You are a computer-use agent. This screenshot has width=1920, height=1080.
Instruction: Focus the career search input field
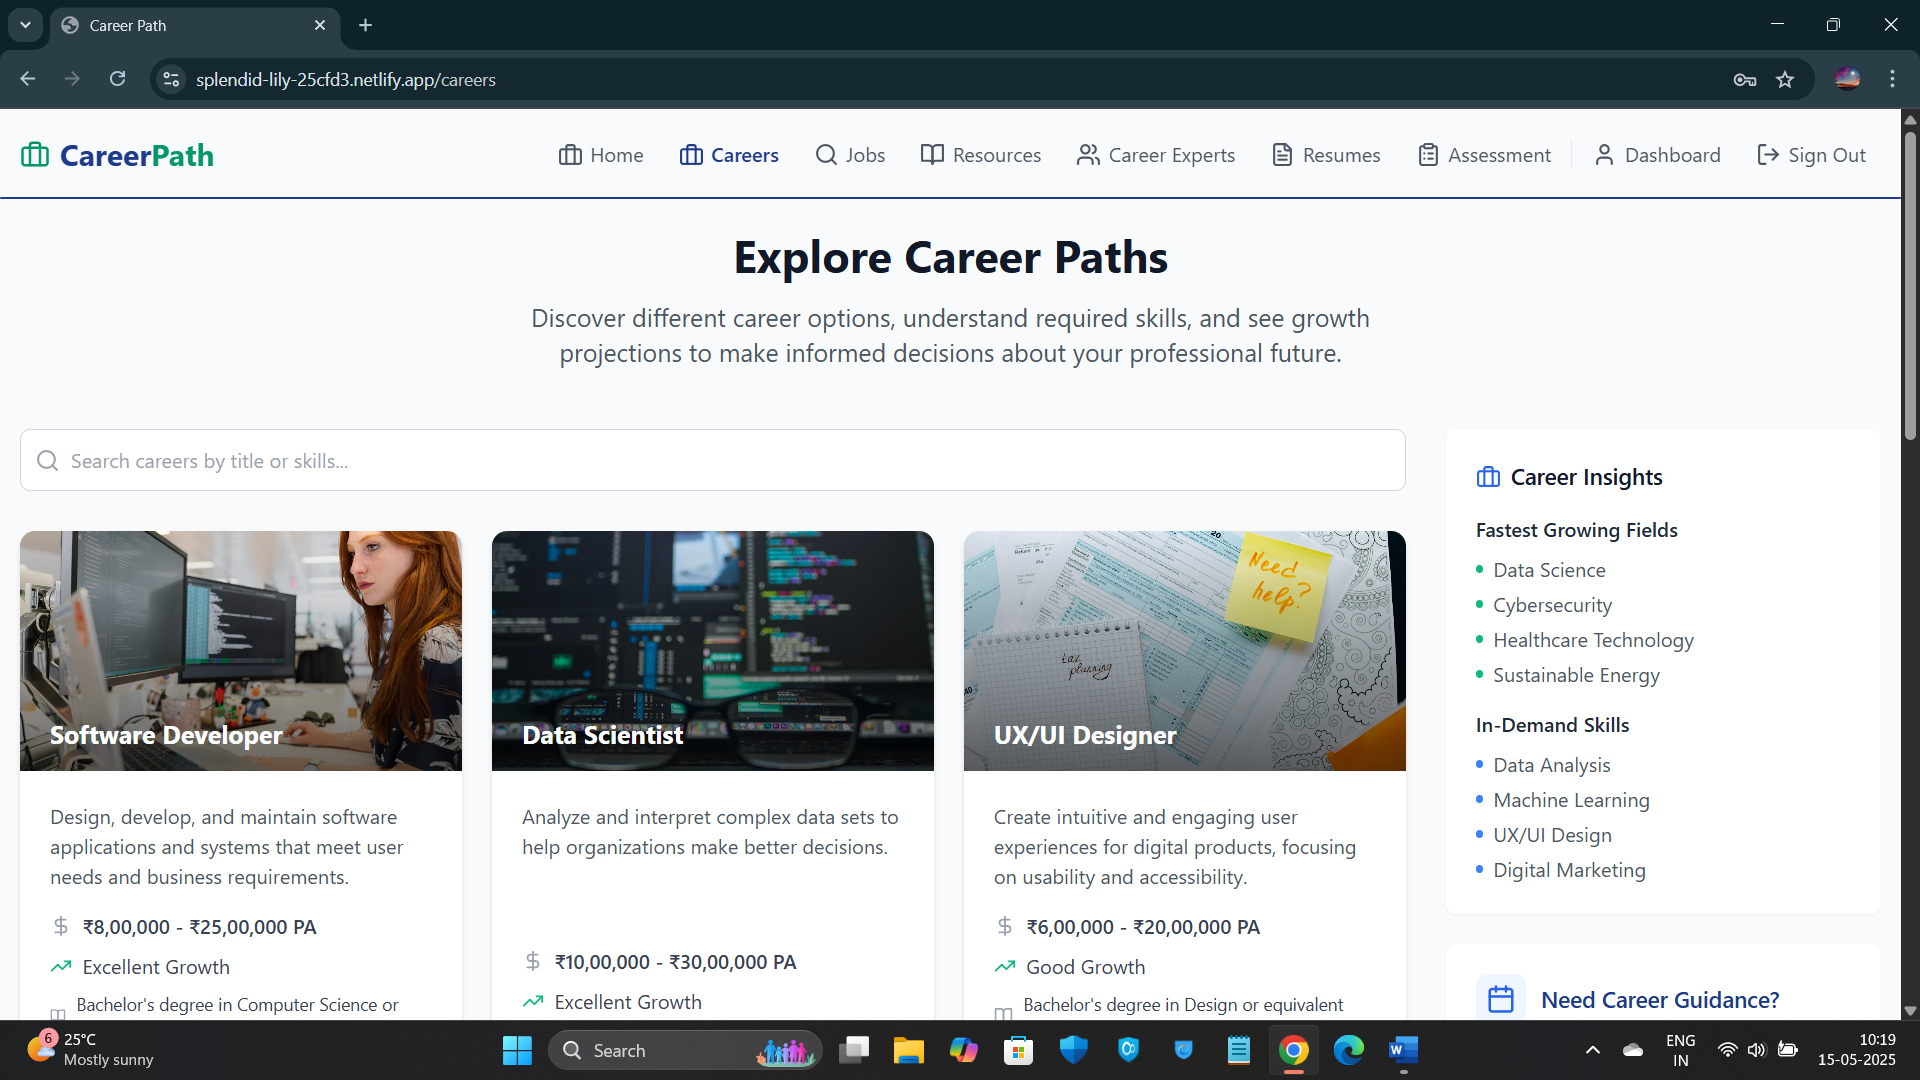point(712,460)
